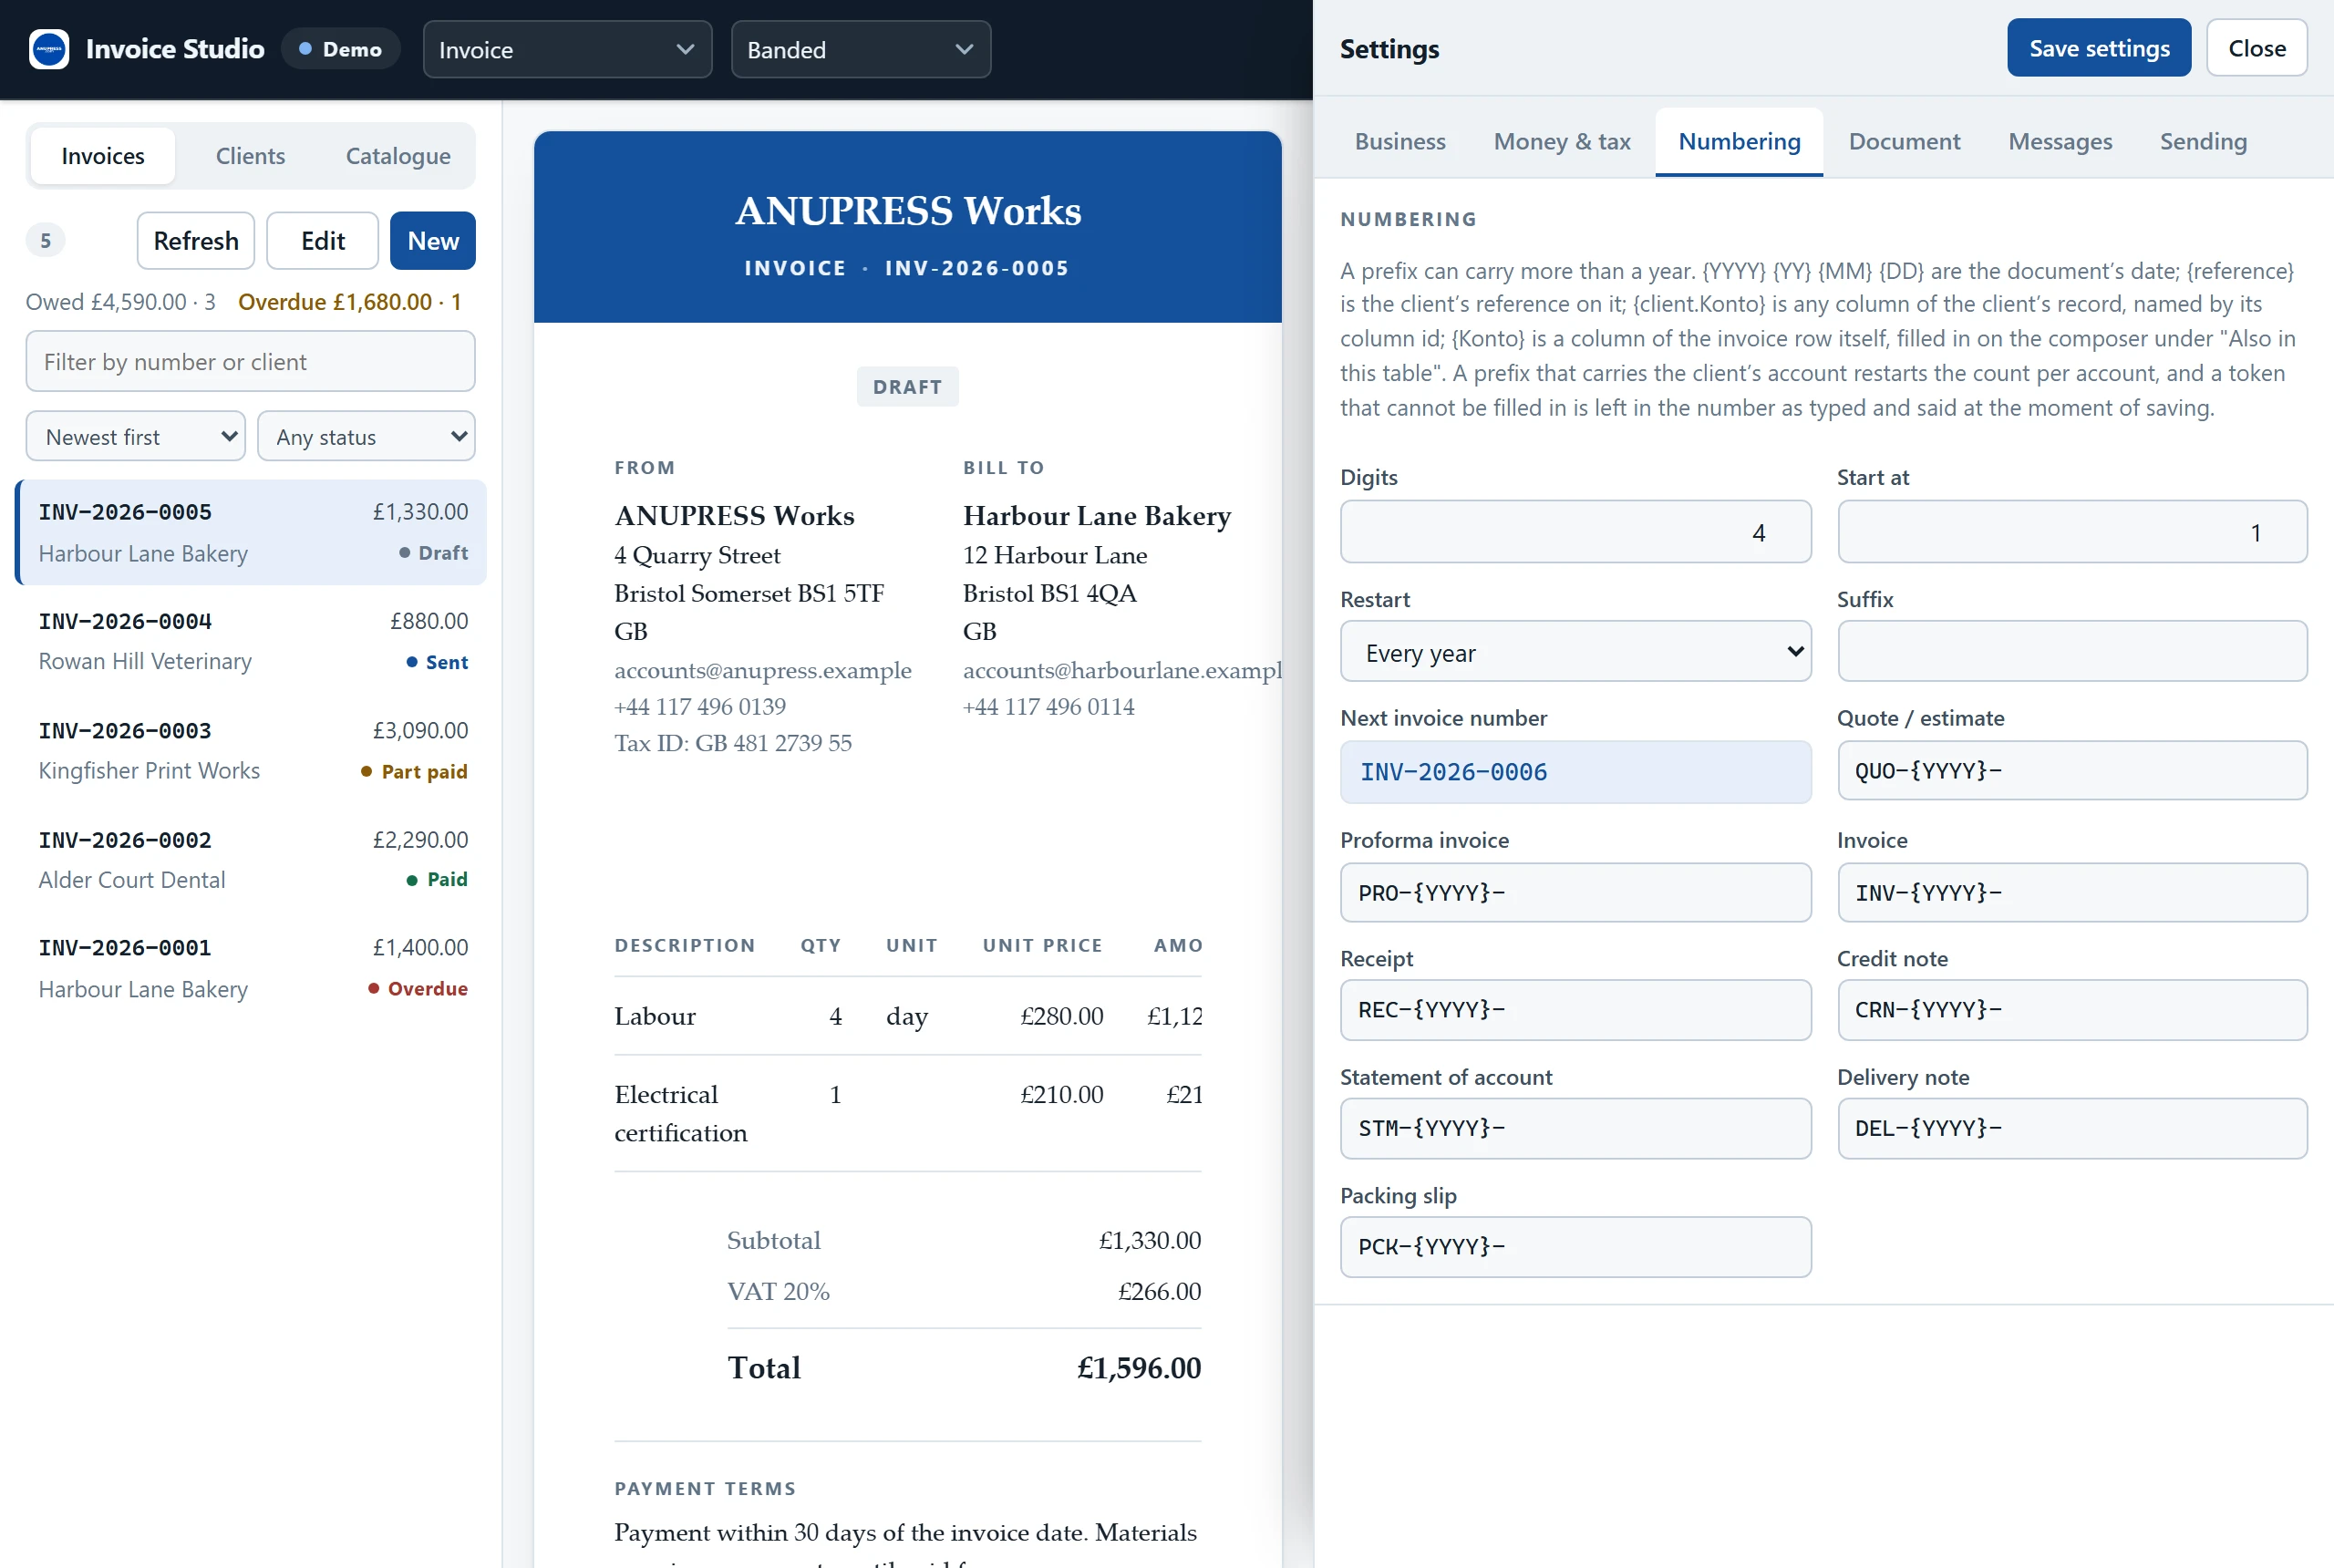Open the Messages settings tab
Viewport: 2334px width, 1568px height.
coord(2060,142)
